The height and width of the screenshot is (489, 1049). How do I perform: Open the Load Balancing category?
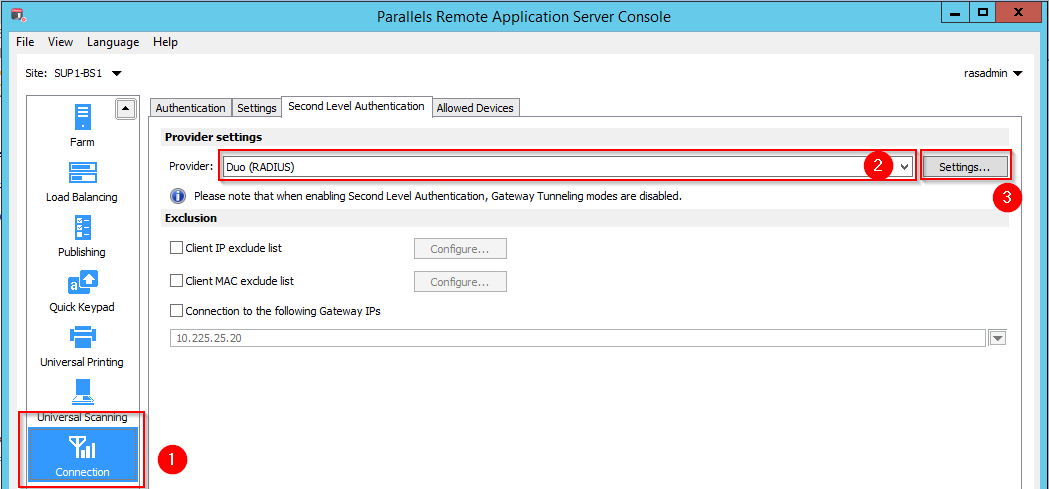coord(82,181)
